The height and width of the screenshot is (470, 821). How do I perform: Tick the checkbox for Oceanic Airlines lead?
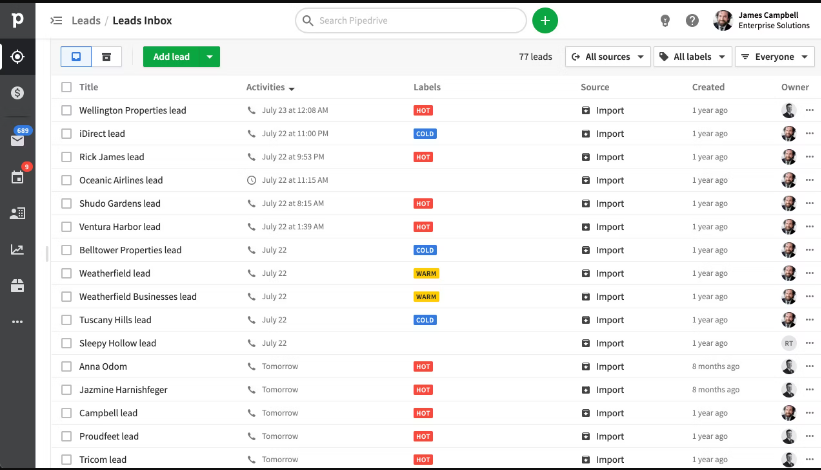(x=66, y=181)
